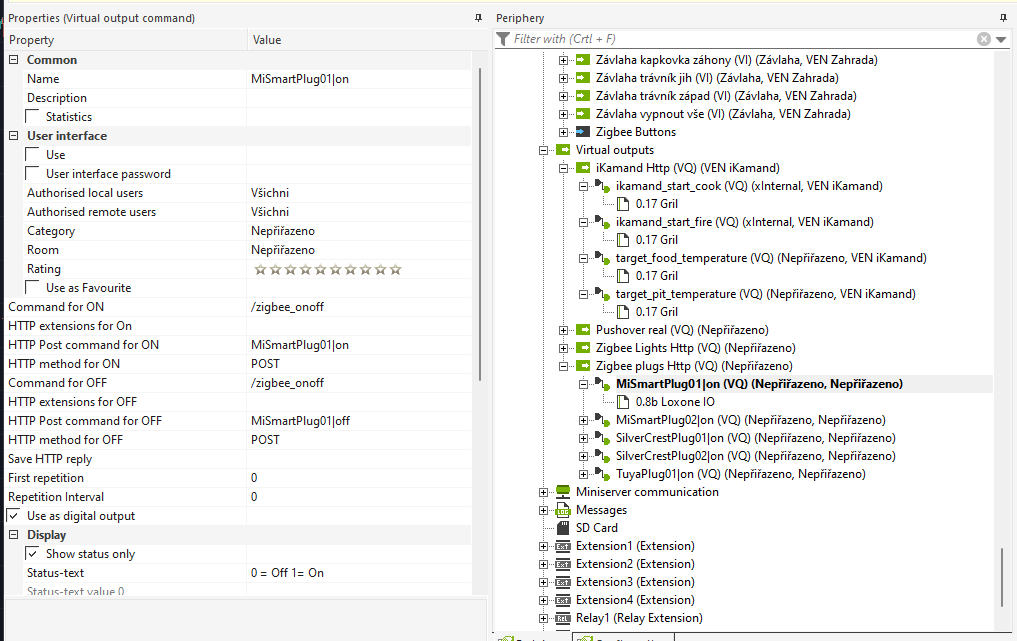
Task: Click the ikamand_start_fire output icon
Action: [603, 222]
